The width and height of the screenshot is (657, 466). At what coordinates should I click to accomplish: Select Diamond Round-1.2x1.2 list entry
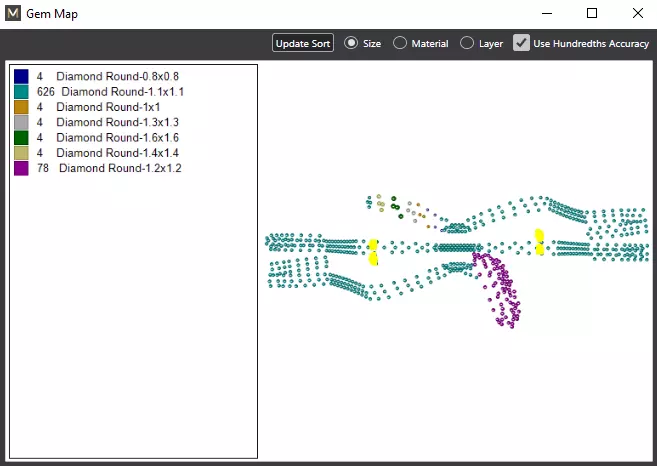98,168
